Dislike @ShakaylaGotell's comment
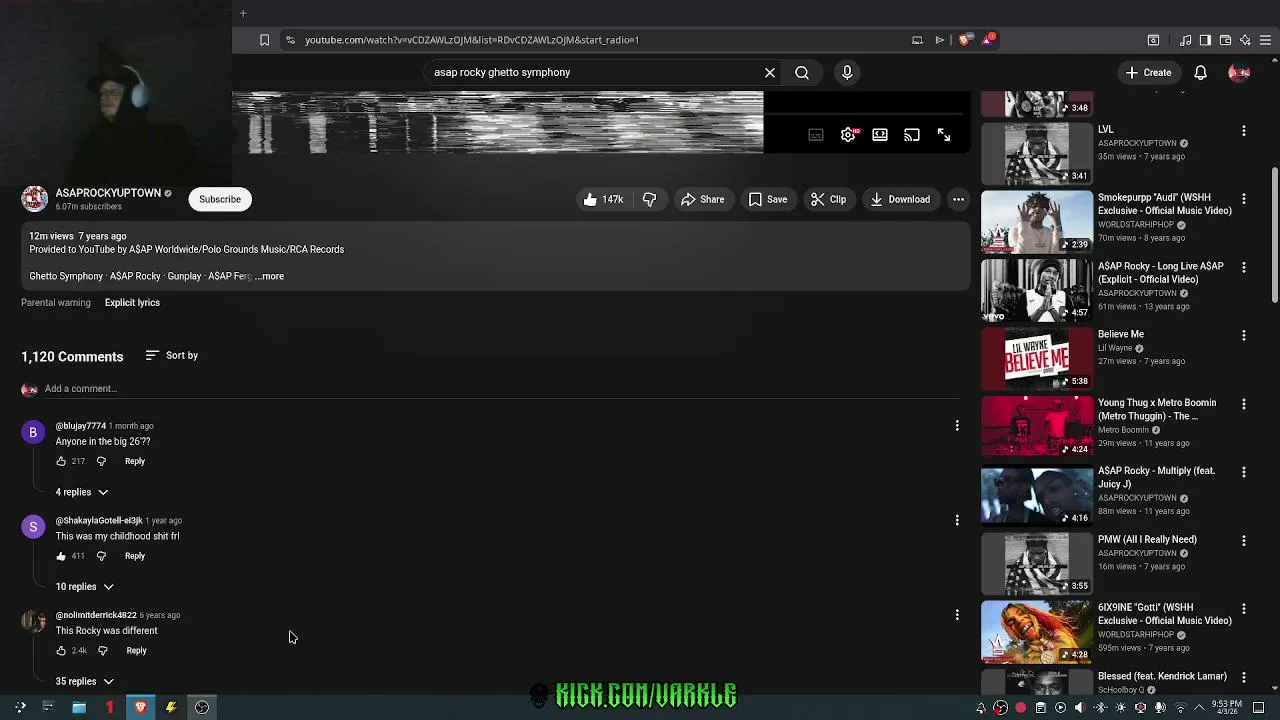 coord(101,556)
